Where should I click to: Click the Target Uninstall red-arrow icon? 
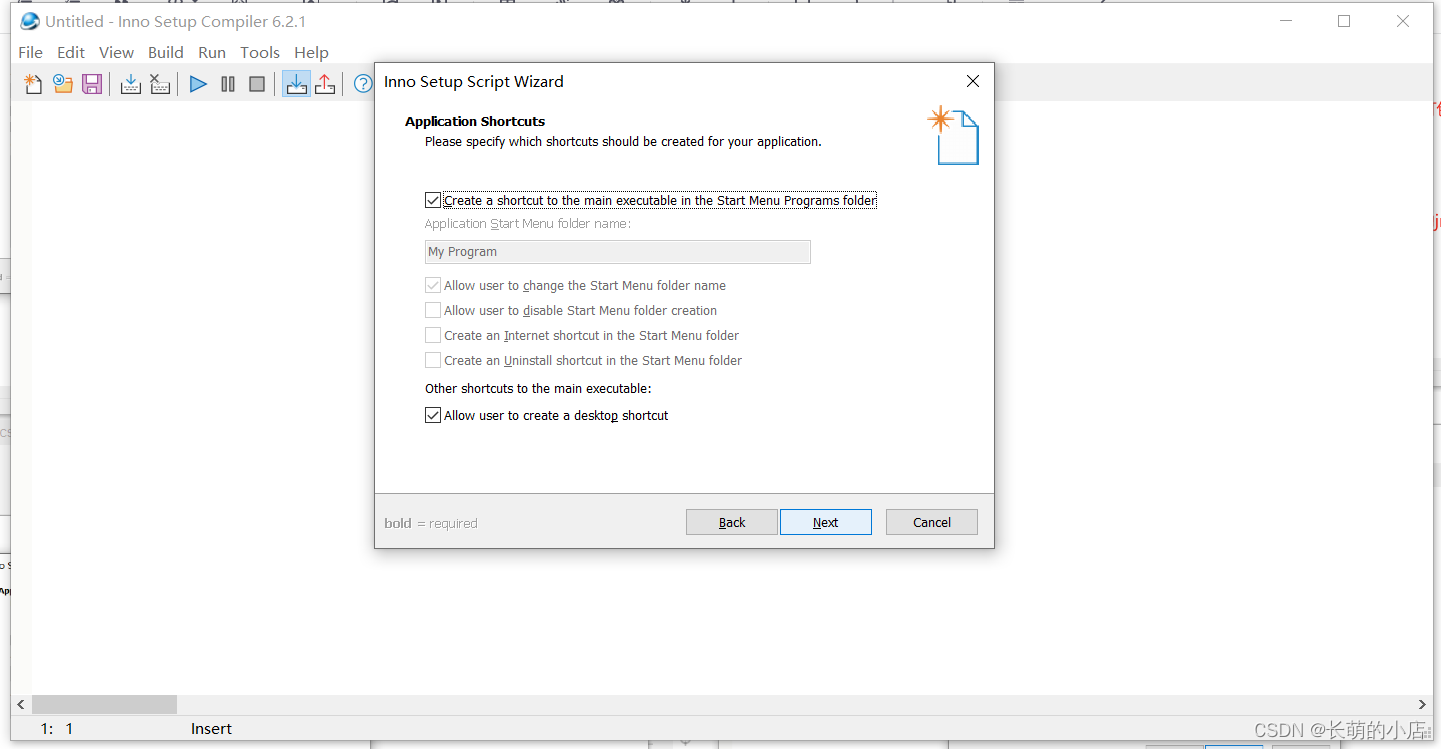[325, 84]
